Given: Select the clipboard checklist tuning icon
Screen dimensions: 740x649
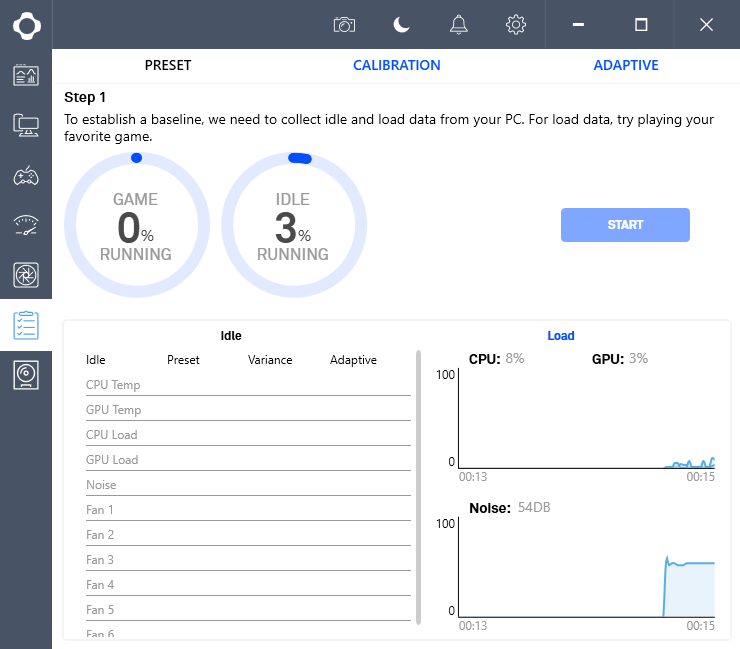Looking at the screenshot, I should click(x=26, y=325).
